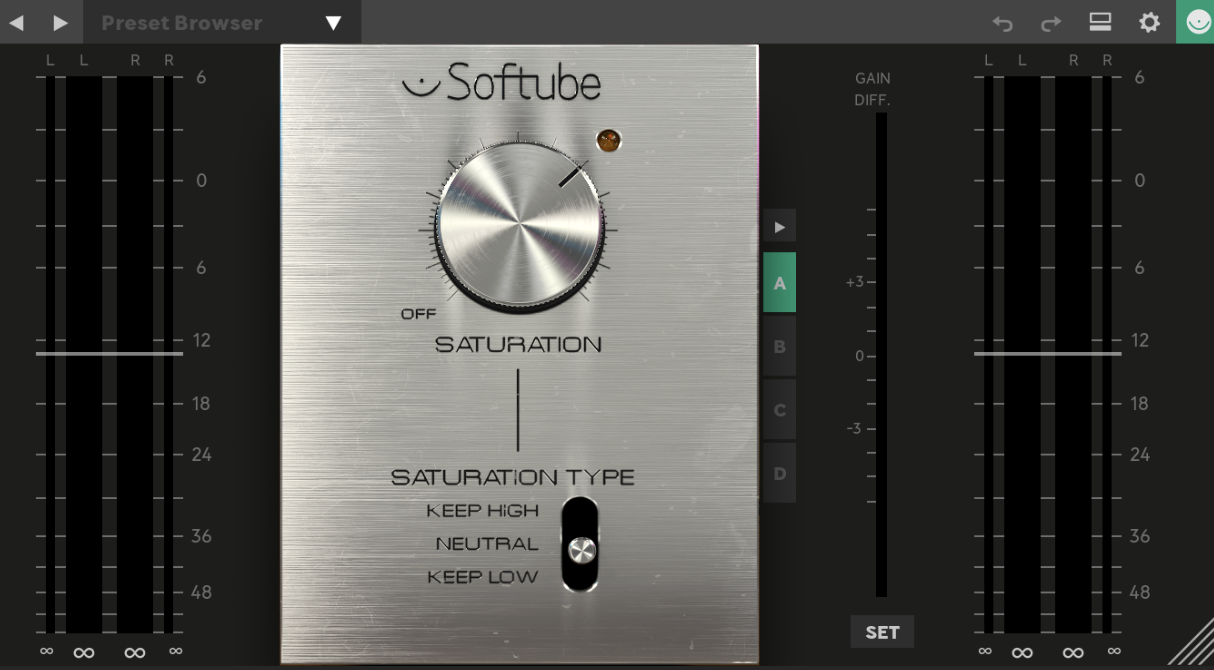This screenshot has height=670, width=1214.
Task: Select preset slot A
Action: click(x=780, y=283)
